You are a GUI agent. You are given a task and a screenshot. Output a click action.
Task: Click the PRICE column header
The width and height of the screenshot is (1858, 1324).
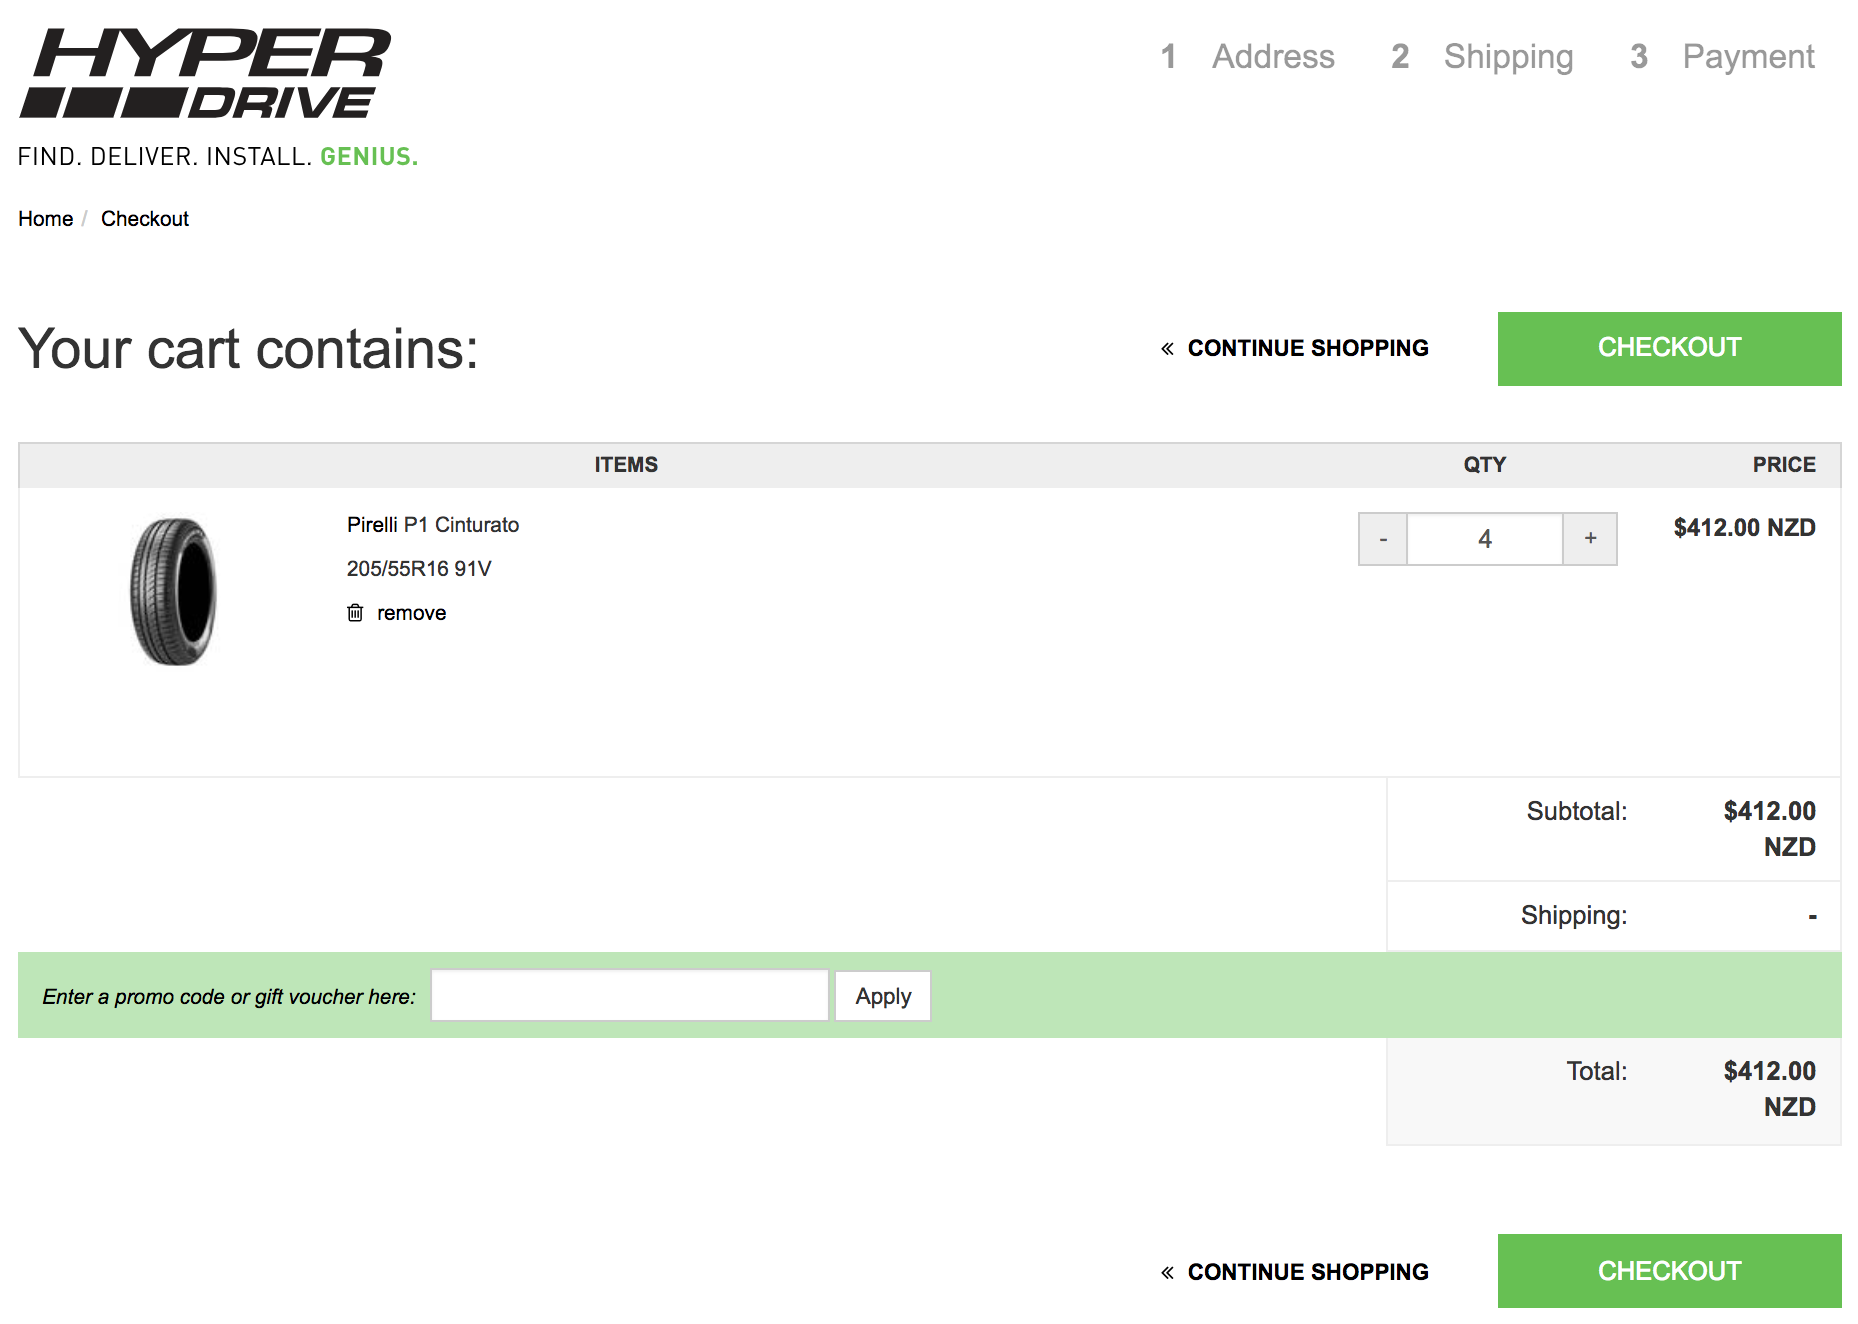tap(1784, 465)
